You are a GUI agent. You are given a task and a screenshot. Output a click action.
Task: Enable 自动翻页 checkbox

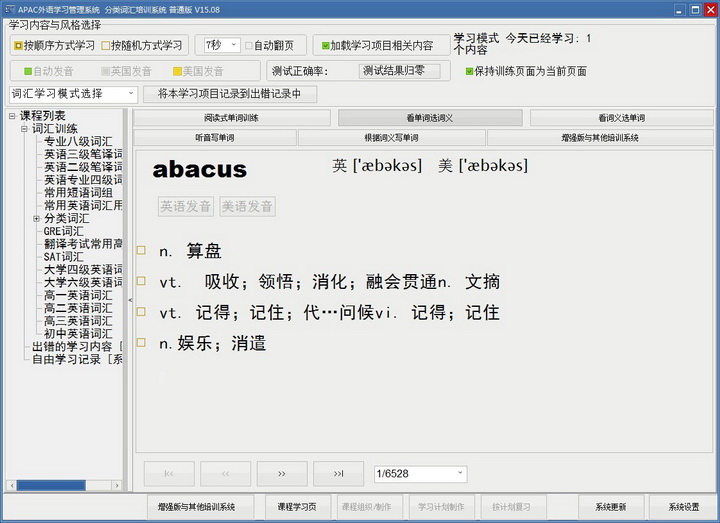click(x=269, y=45)
